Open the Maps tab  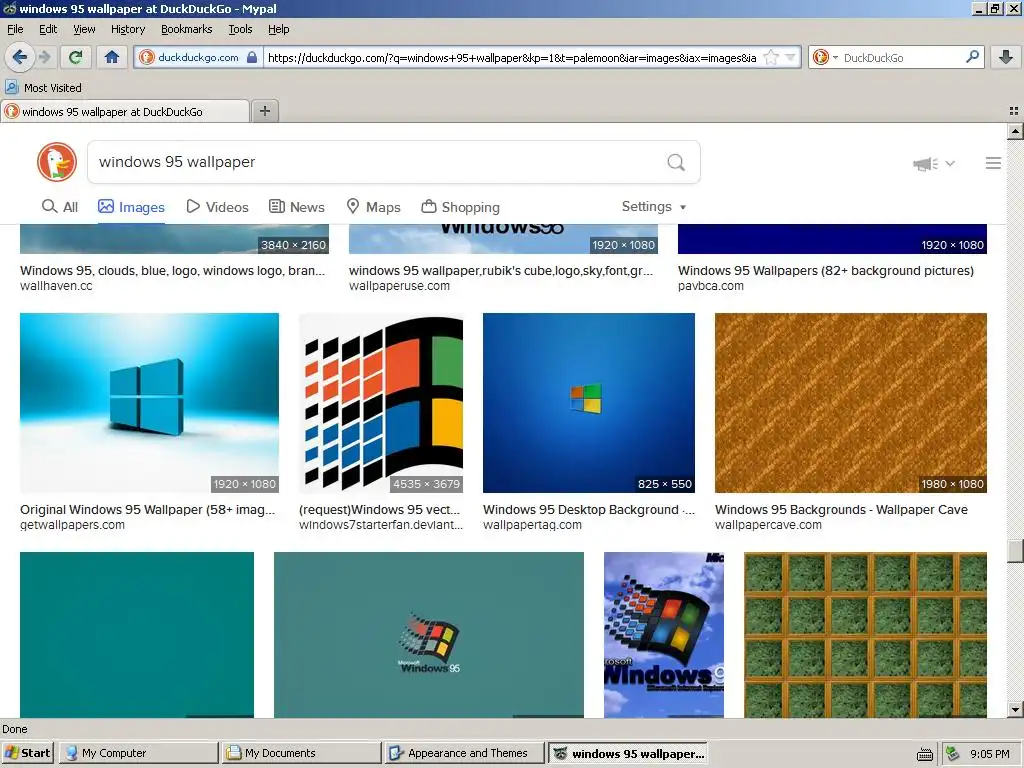click(373, 207)
